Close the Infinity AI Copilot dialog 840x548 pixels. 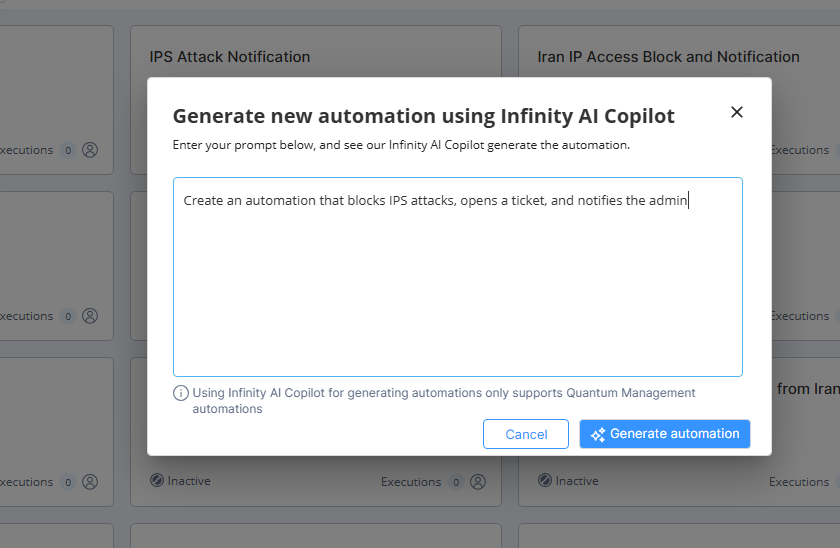pos(737,112)
